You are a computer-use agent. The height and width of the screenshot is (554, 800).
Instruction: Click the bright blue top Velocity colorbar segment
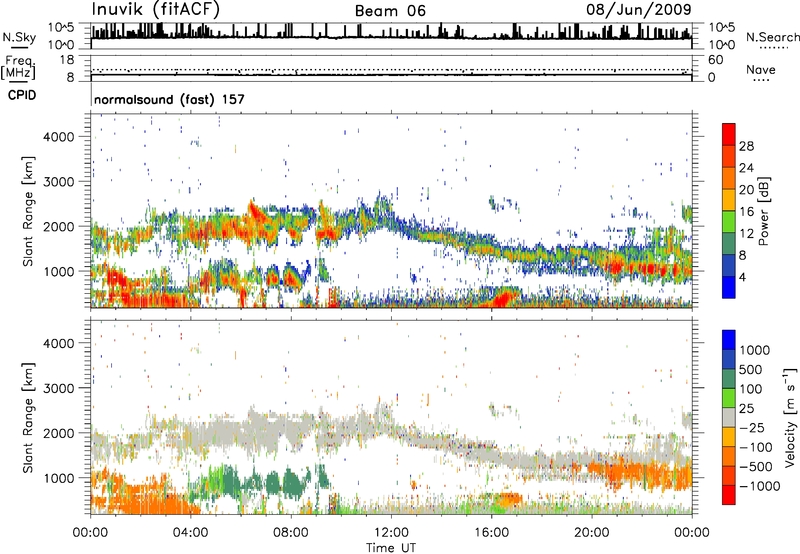pyautogui.click(x=729, y=340)
